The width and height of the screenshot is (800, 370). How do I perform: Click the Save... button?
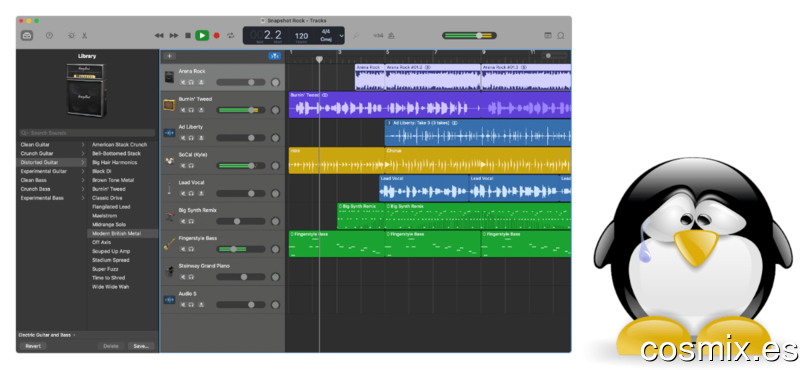(141, 346)
